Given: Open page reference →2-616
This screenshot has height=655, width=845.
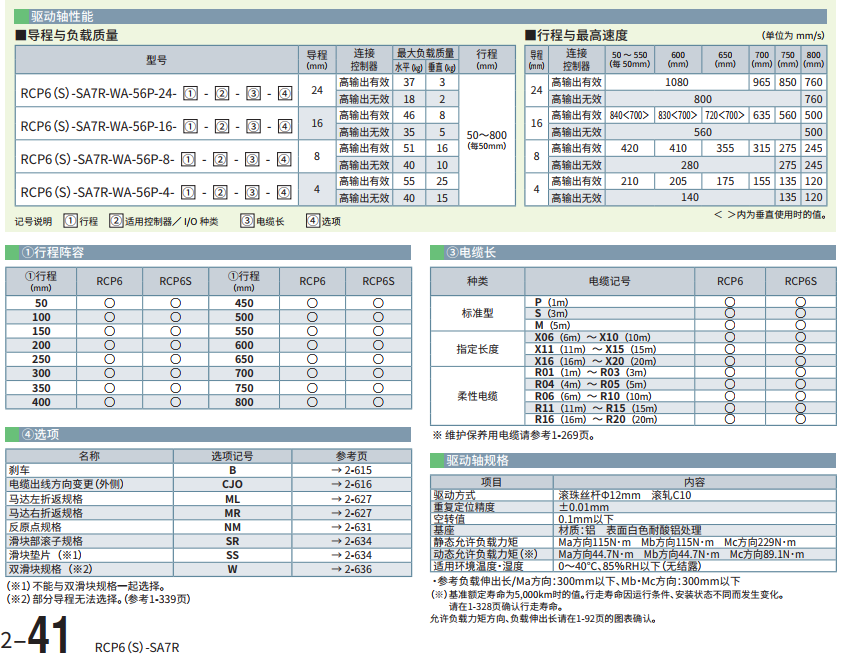Looking at the screenshot, I should coord(351,484).
